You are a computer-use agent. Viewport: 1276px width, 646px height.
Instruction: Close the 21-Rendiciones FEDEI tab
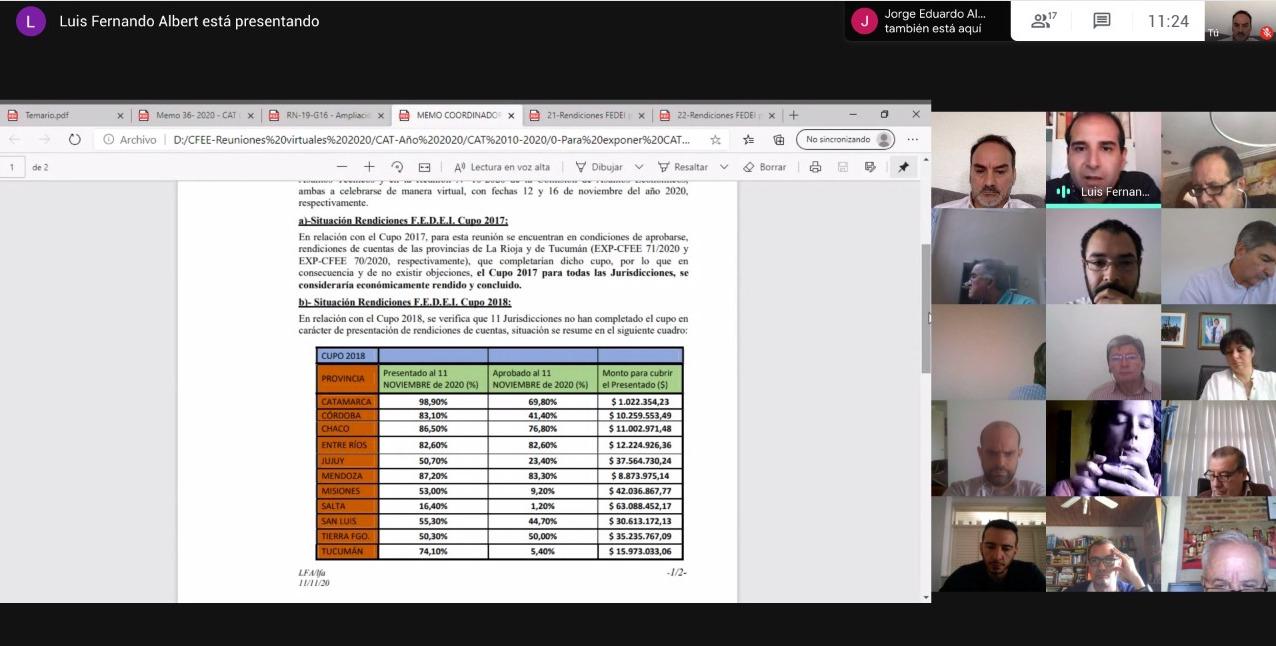tap(642, 115)
